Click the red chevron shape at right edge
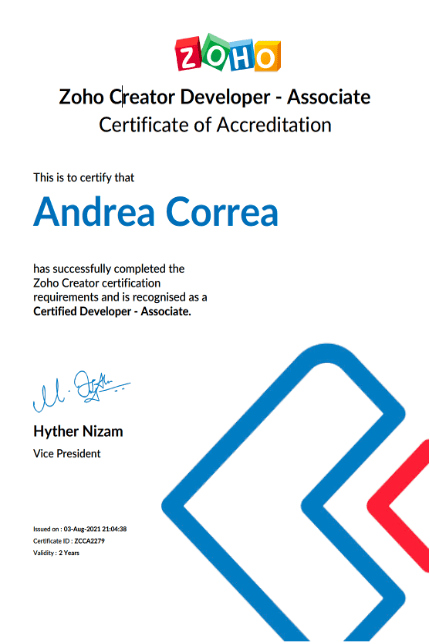Screen dimensions: 430x644 click(398, 506)
